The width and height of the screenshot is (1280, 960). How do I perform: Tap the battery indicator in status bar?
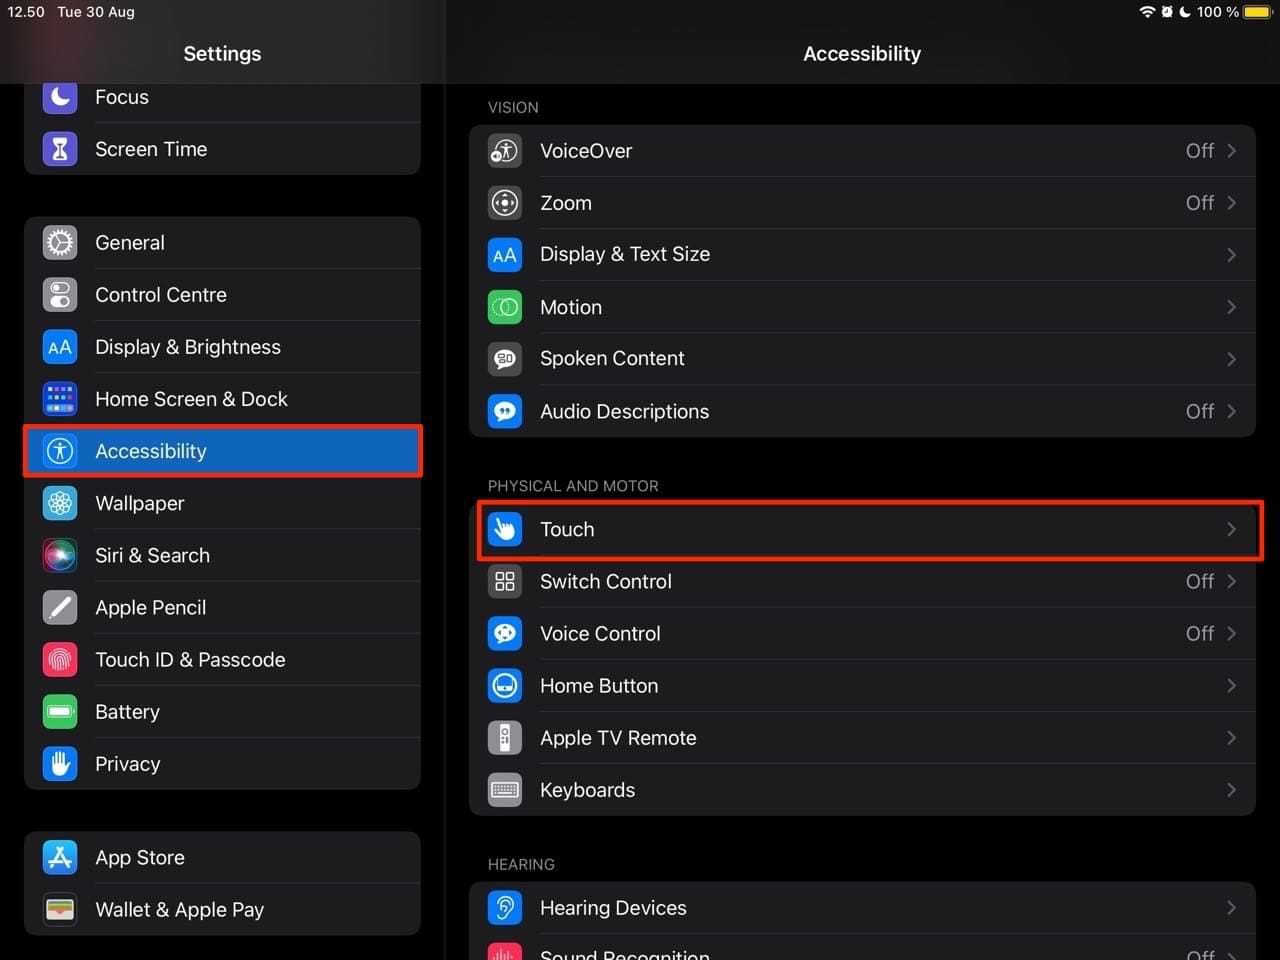click(1257, 12)
